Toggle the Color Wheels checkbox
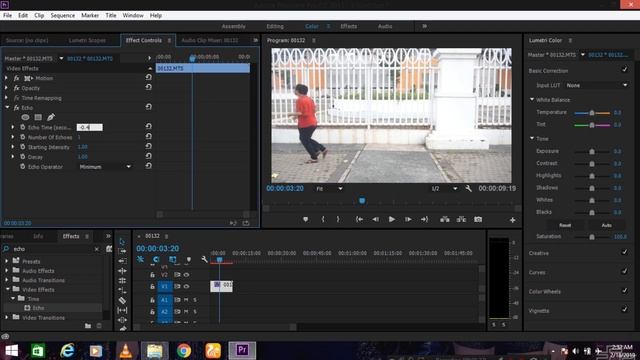Viewport: 640px width, 360px height. [x=624, y=291]
